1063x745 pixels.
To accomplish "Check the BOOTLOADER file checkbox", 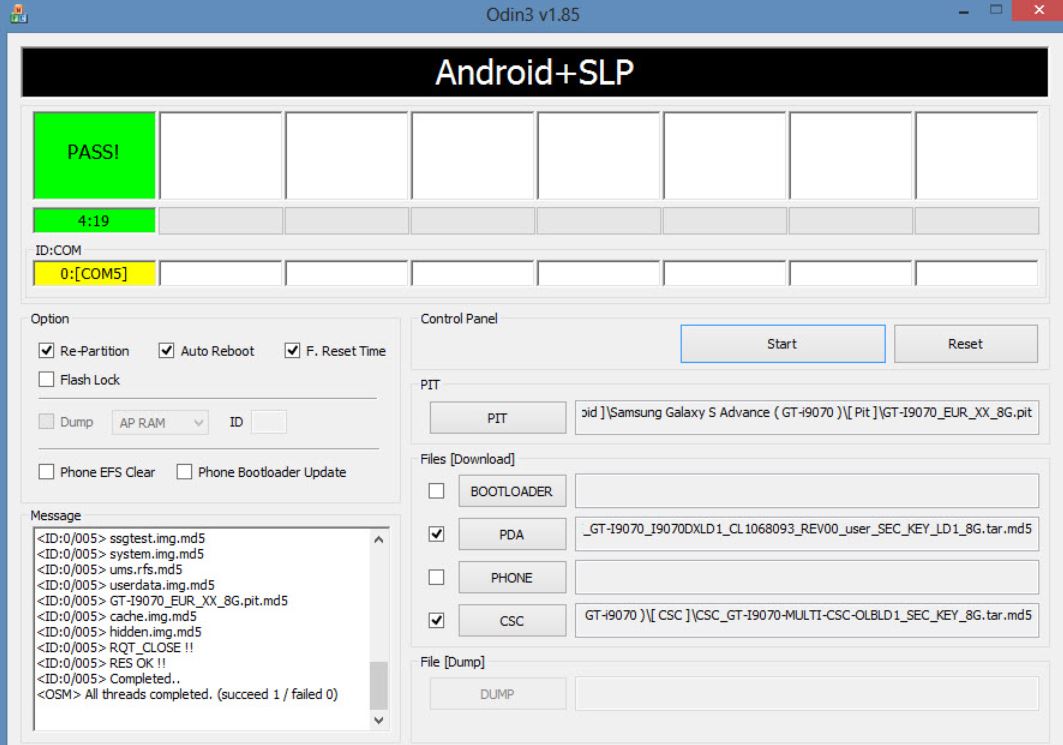I will (437, 490).
